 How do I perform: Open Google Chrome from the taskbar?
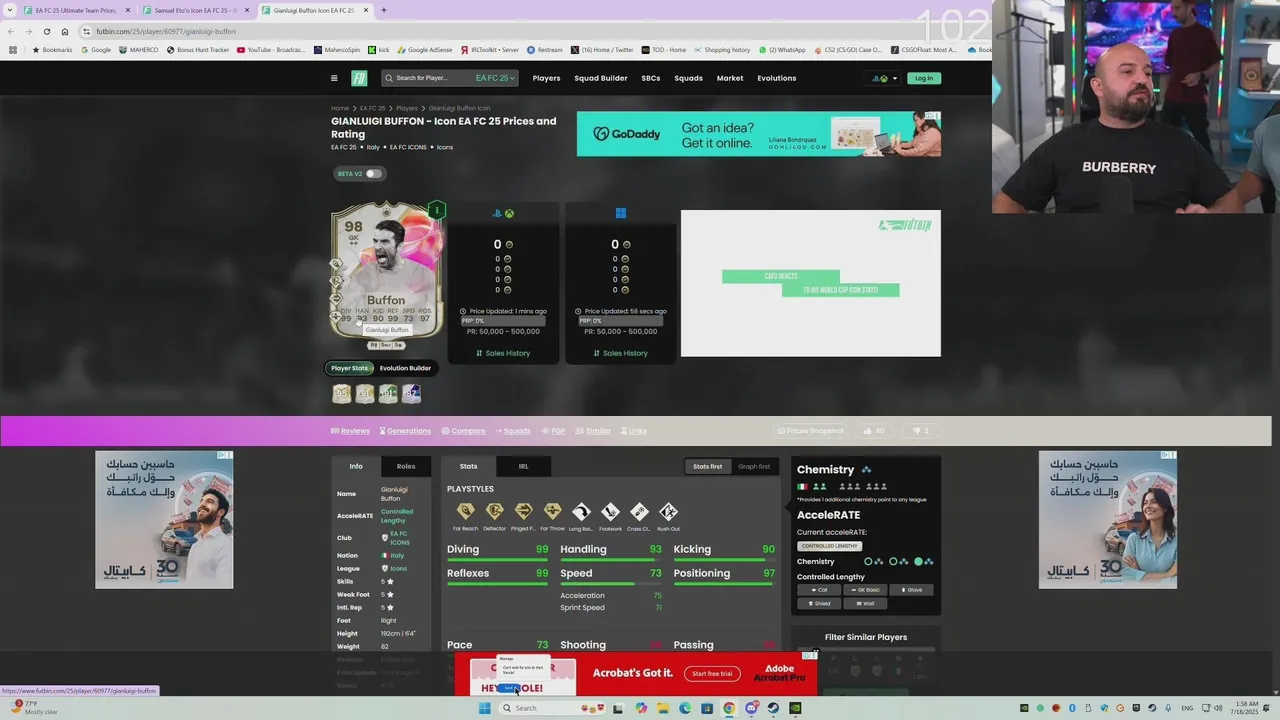coord(729,708)
